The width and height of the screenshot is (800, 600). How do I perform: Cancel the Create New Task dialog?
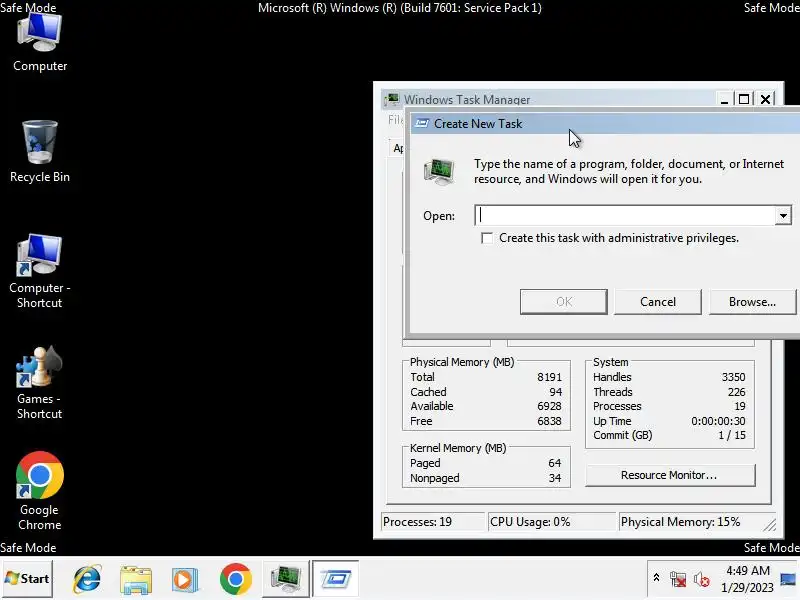click(658, 302)
